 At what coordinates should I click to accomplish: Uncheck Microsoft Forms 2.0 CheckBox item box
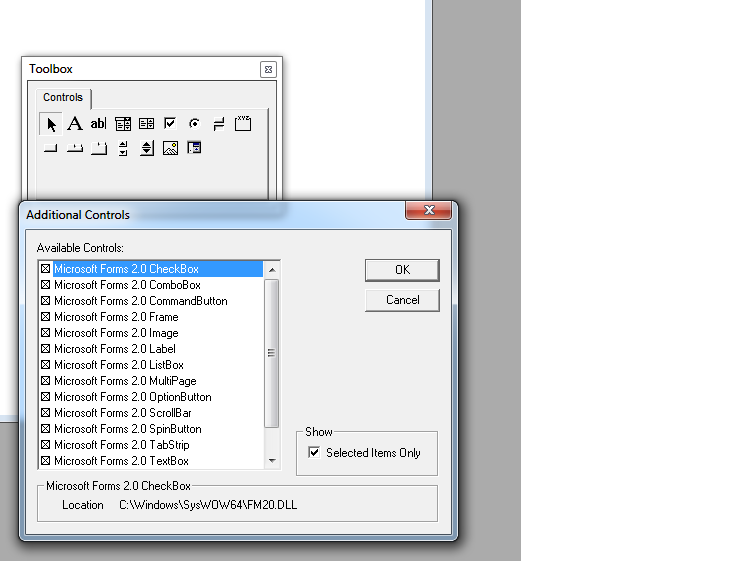[46, 269]
